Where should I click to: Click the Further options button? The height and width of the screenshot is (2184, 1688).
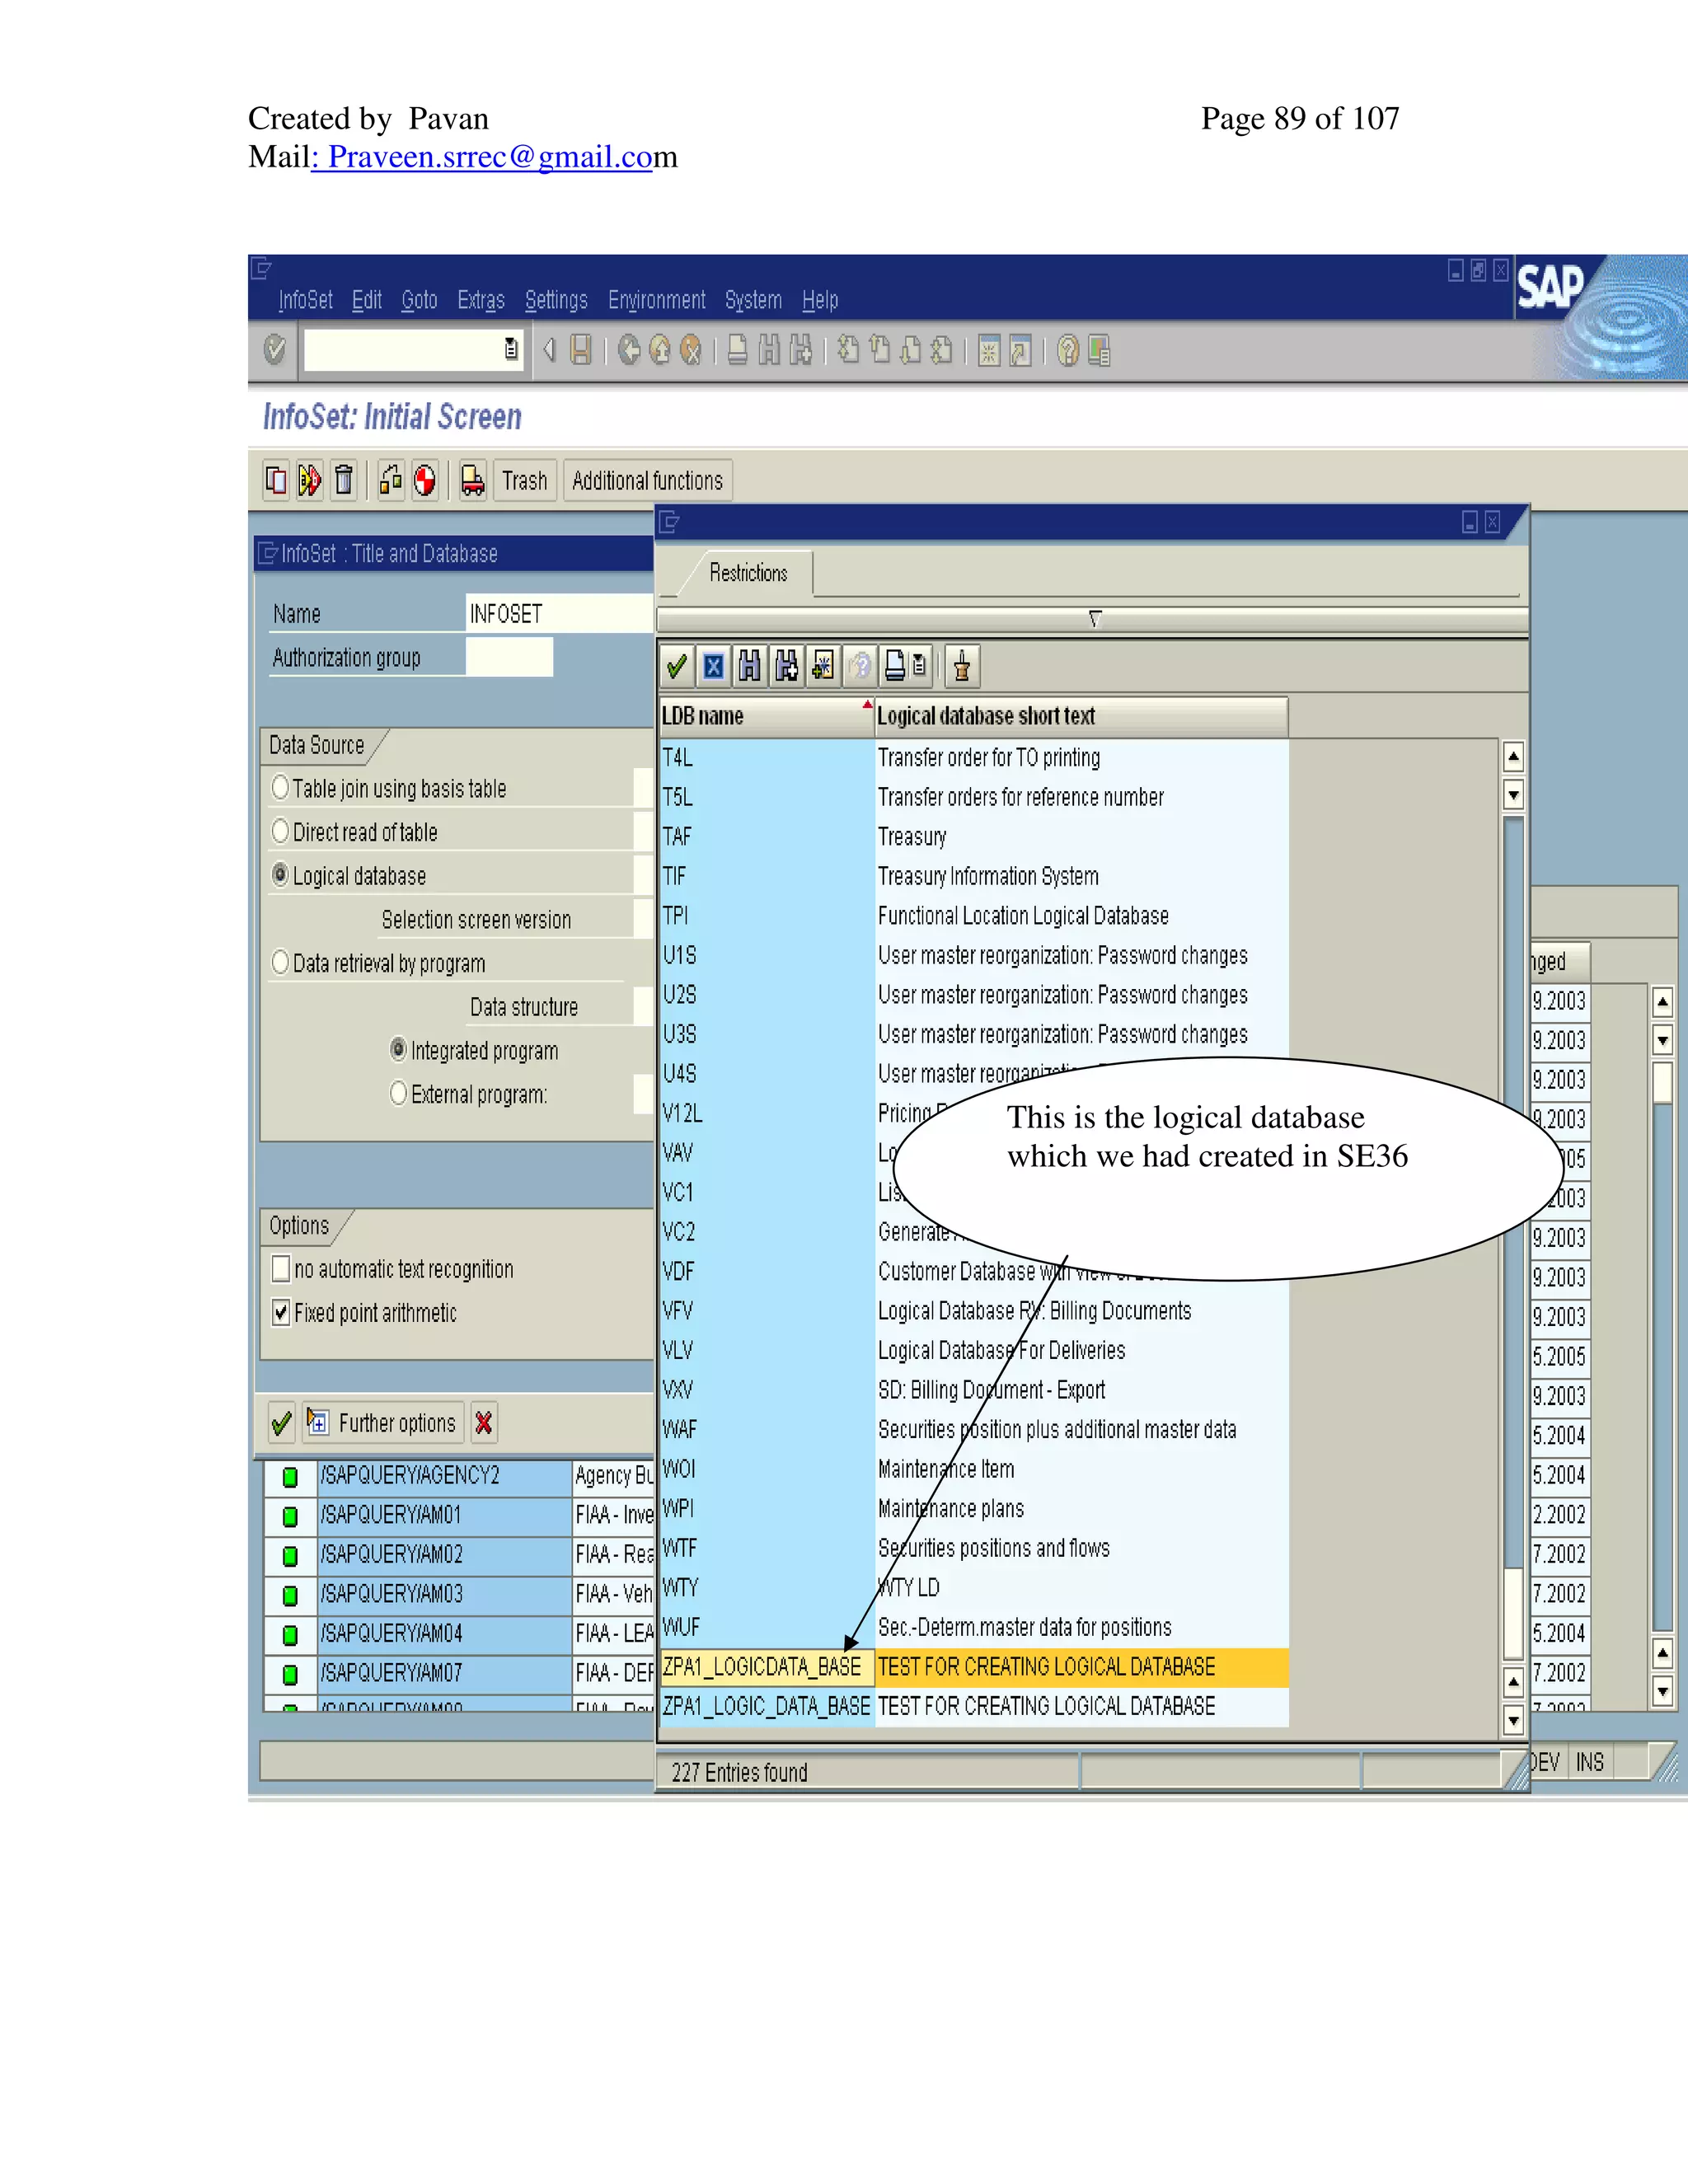click(384, 1423)
